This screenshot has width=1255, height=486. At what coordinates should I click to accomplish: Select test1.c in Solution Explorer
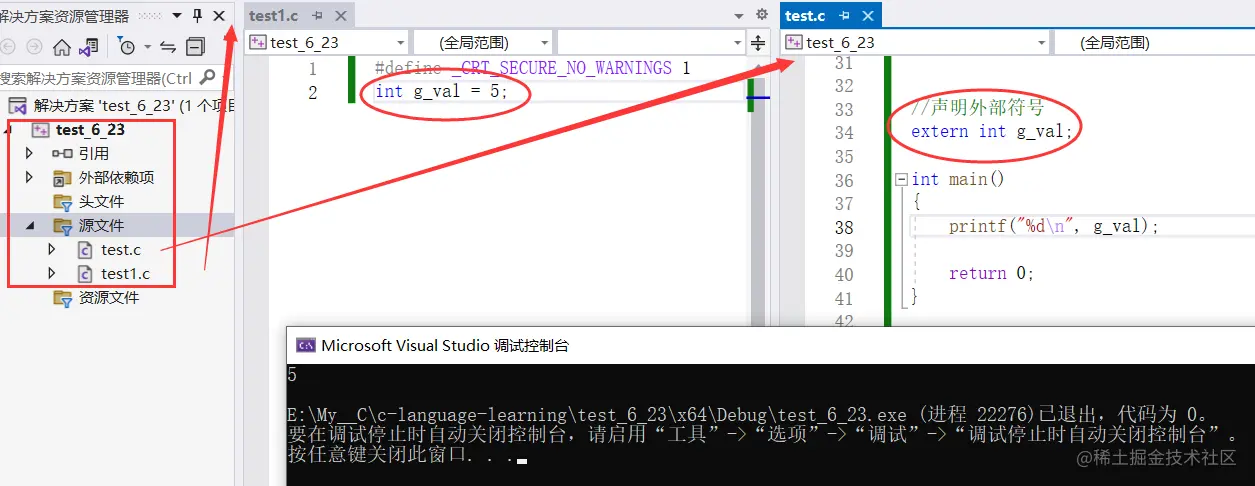pos(125,274)
